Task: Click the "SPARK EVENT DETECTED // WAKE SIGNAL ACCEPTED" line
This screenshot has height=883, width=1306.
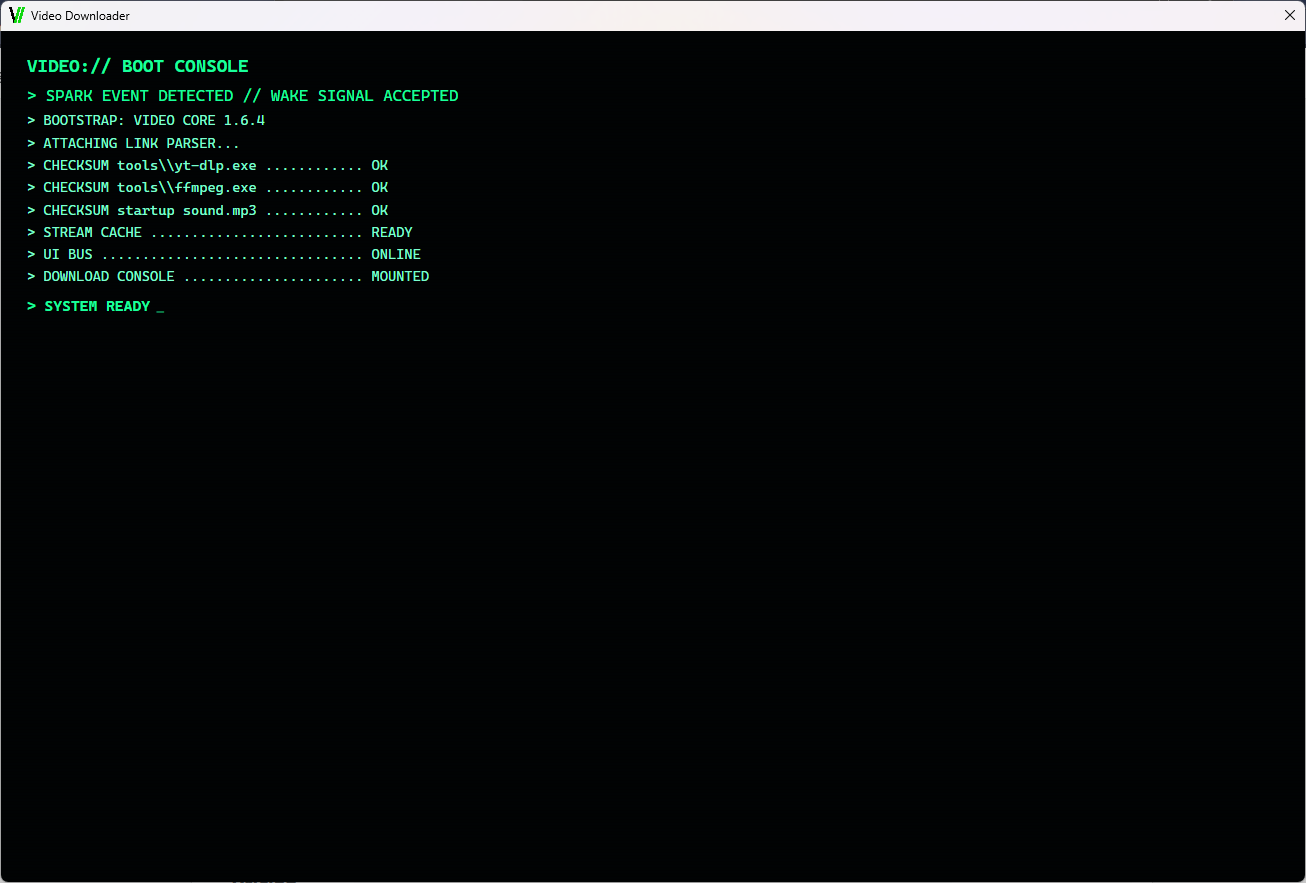Action: [243, 96]
